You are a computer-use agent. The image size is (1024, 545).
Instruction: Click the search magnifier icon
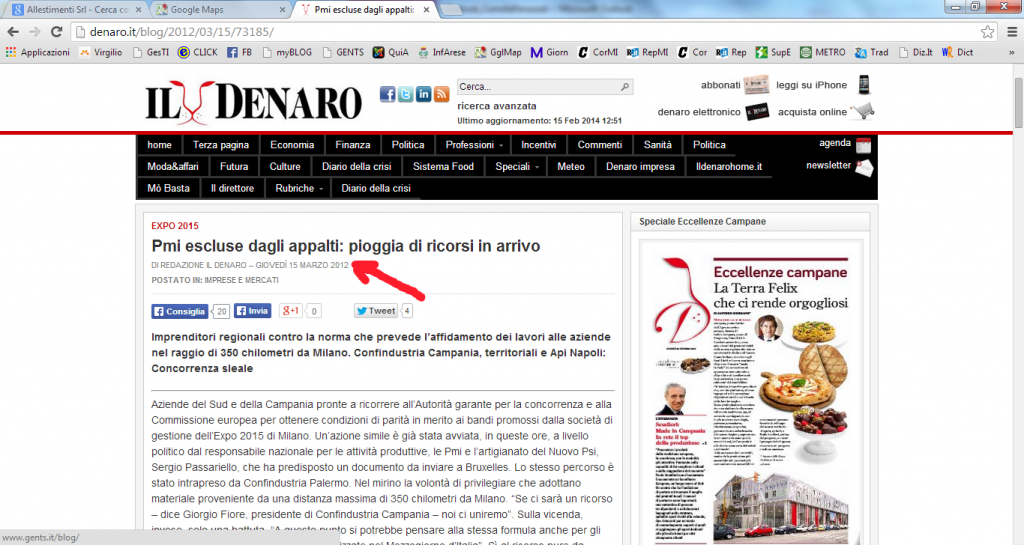point(625,86)
